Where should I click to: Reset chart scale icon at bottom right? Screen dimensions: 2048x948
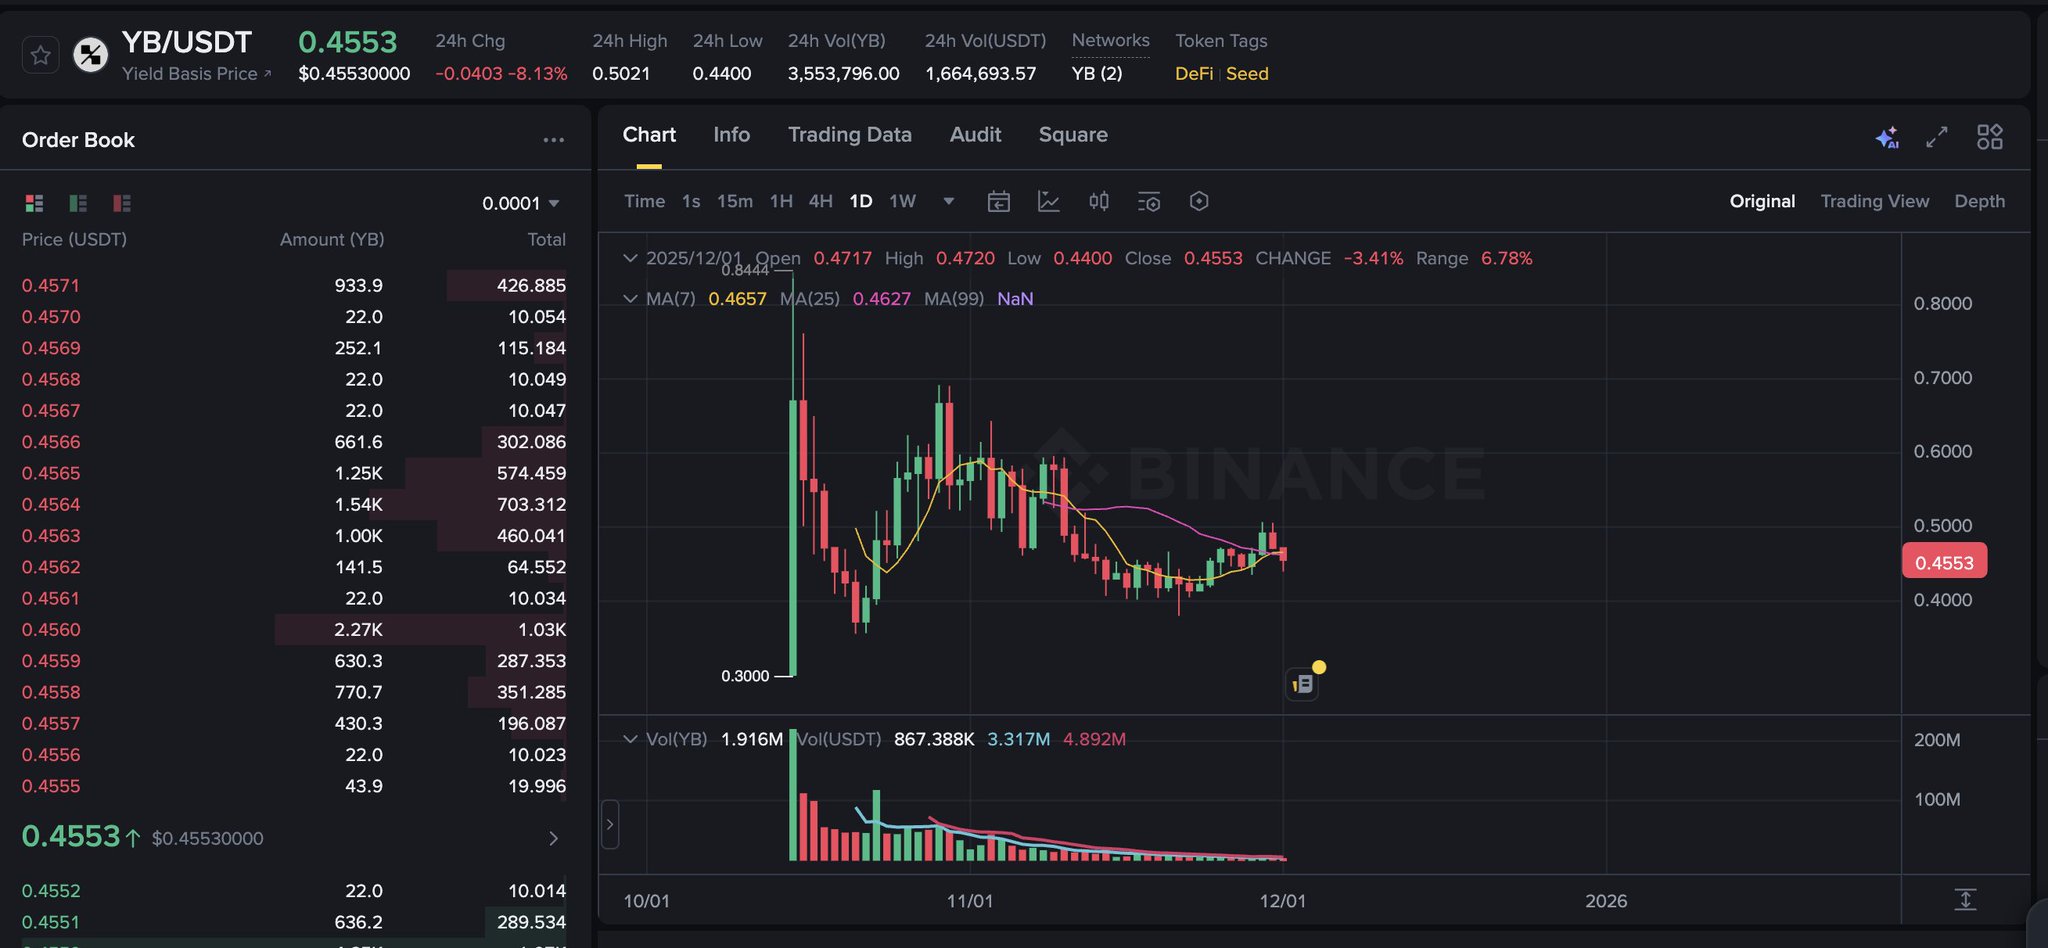pyautogui.click(x=1965, y=900)
